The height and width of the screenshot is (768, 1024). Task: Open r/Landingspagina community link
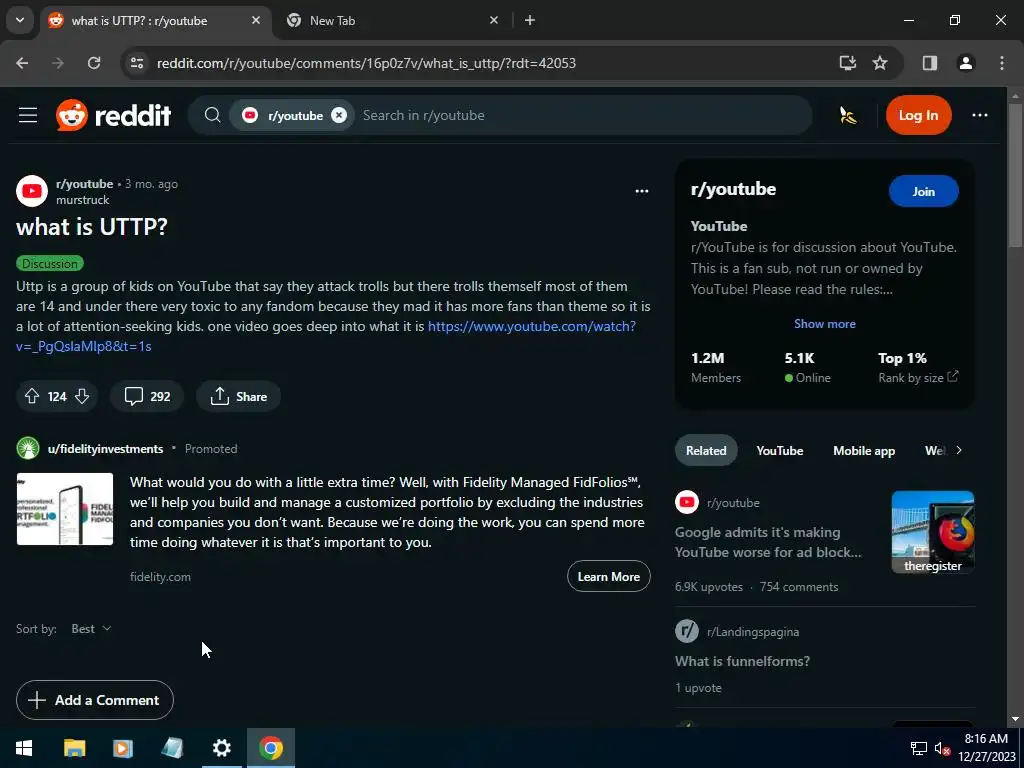coord(753,632)
